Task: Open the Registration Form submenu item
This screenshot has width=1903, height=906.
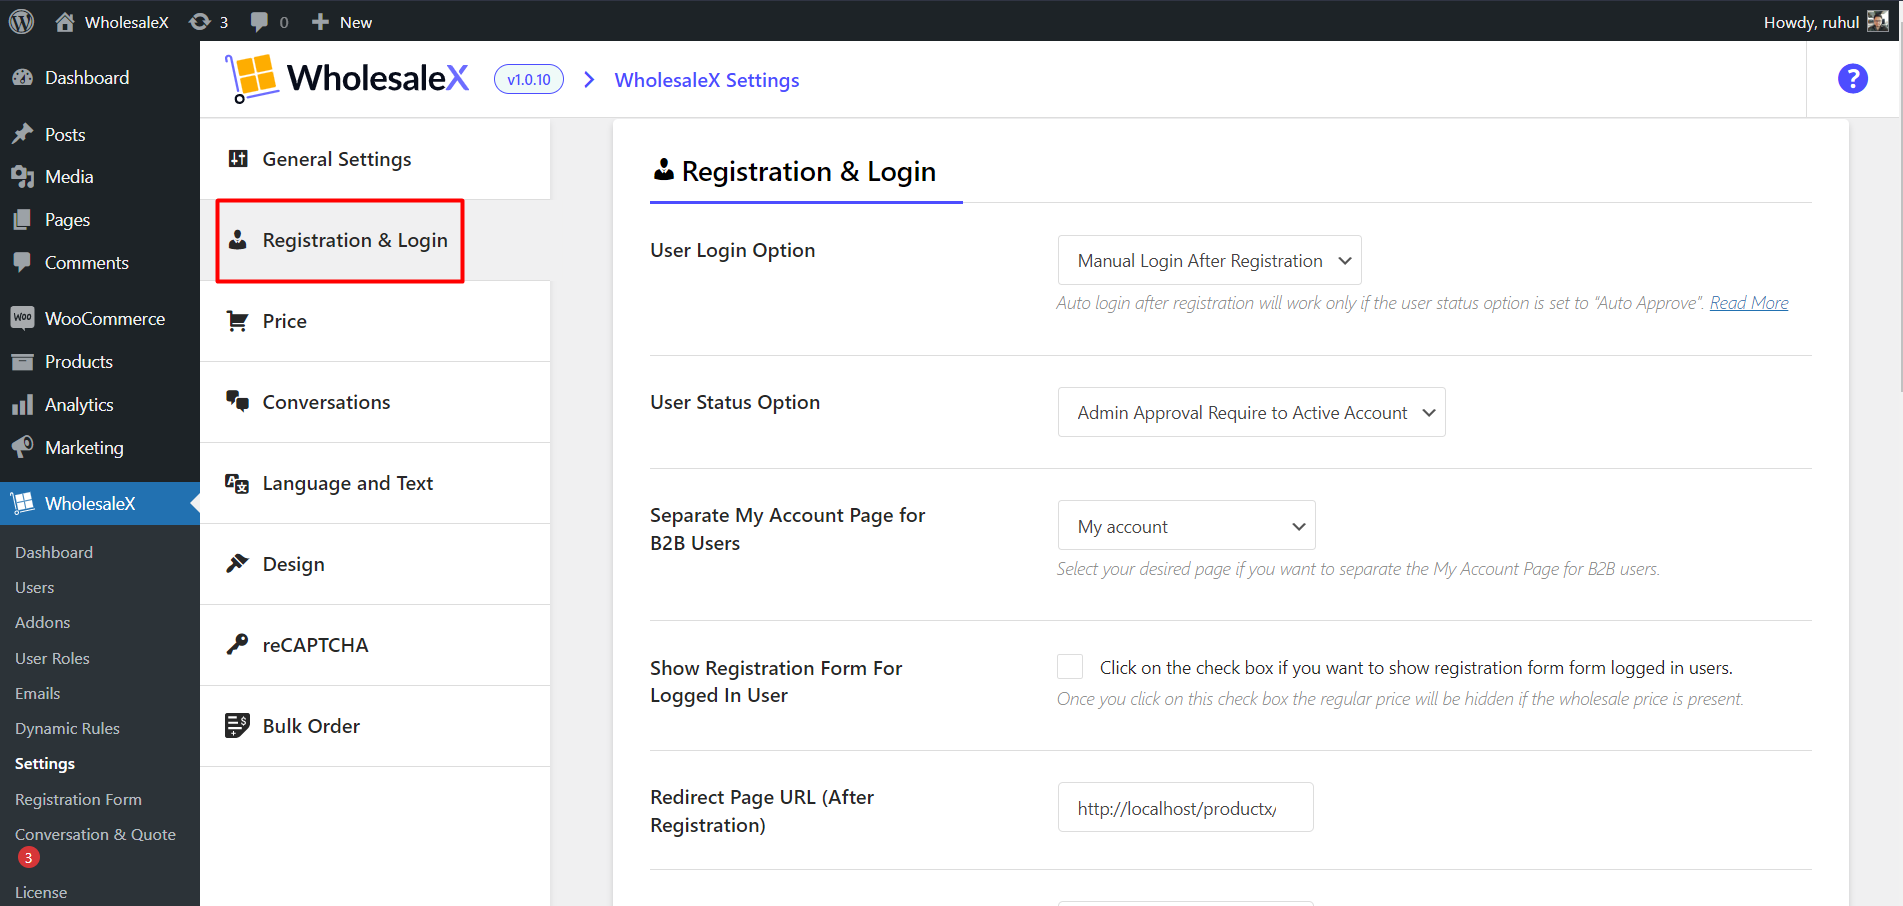Action: (78, 799)
